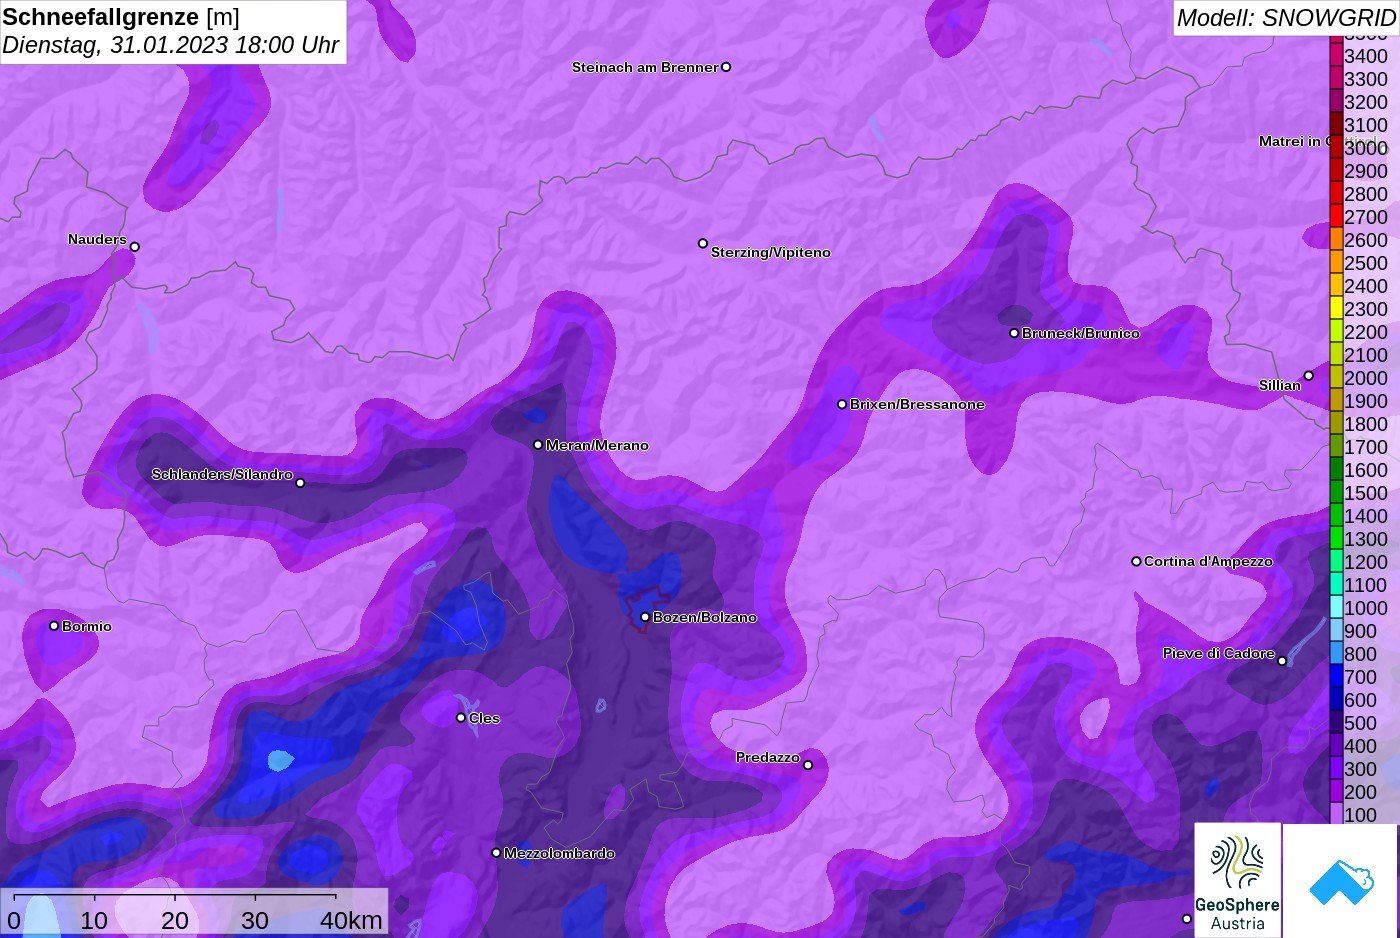
Task: Click the Sillian location dot
Action: [1308, 376]
